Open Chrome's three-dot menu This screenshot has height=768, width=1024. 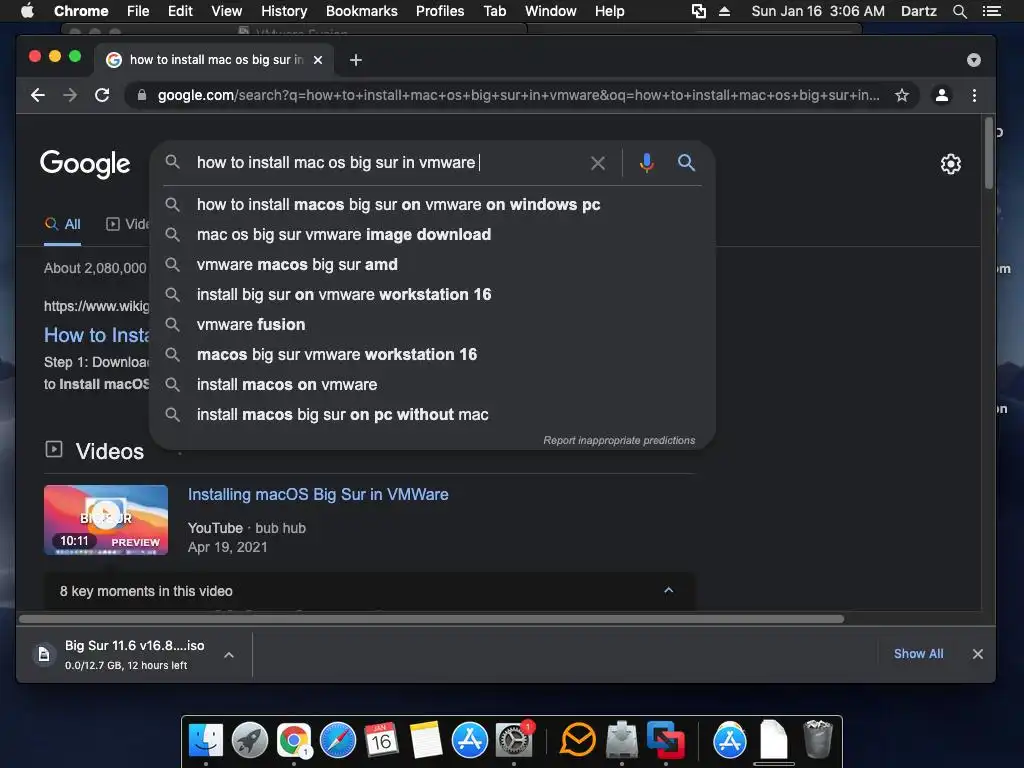coord(974,95)
